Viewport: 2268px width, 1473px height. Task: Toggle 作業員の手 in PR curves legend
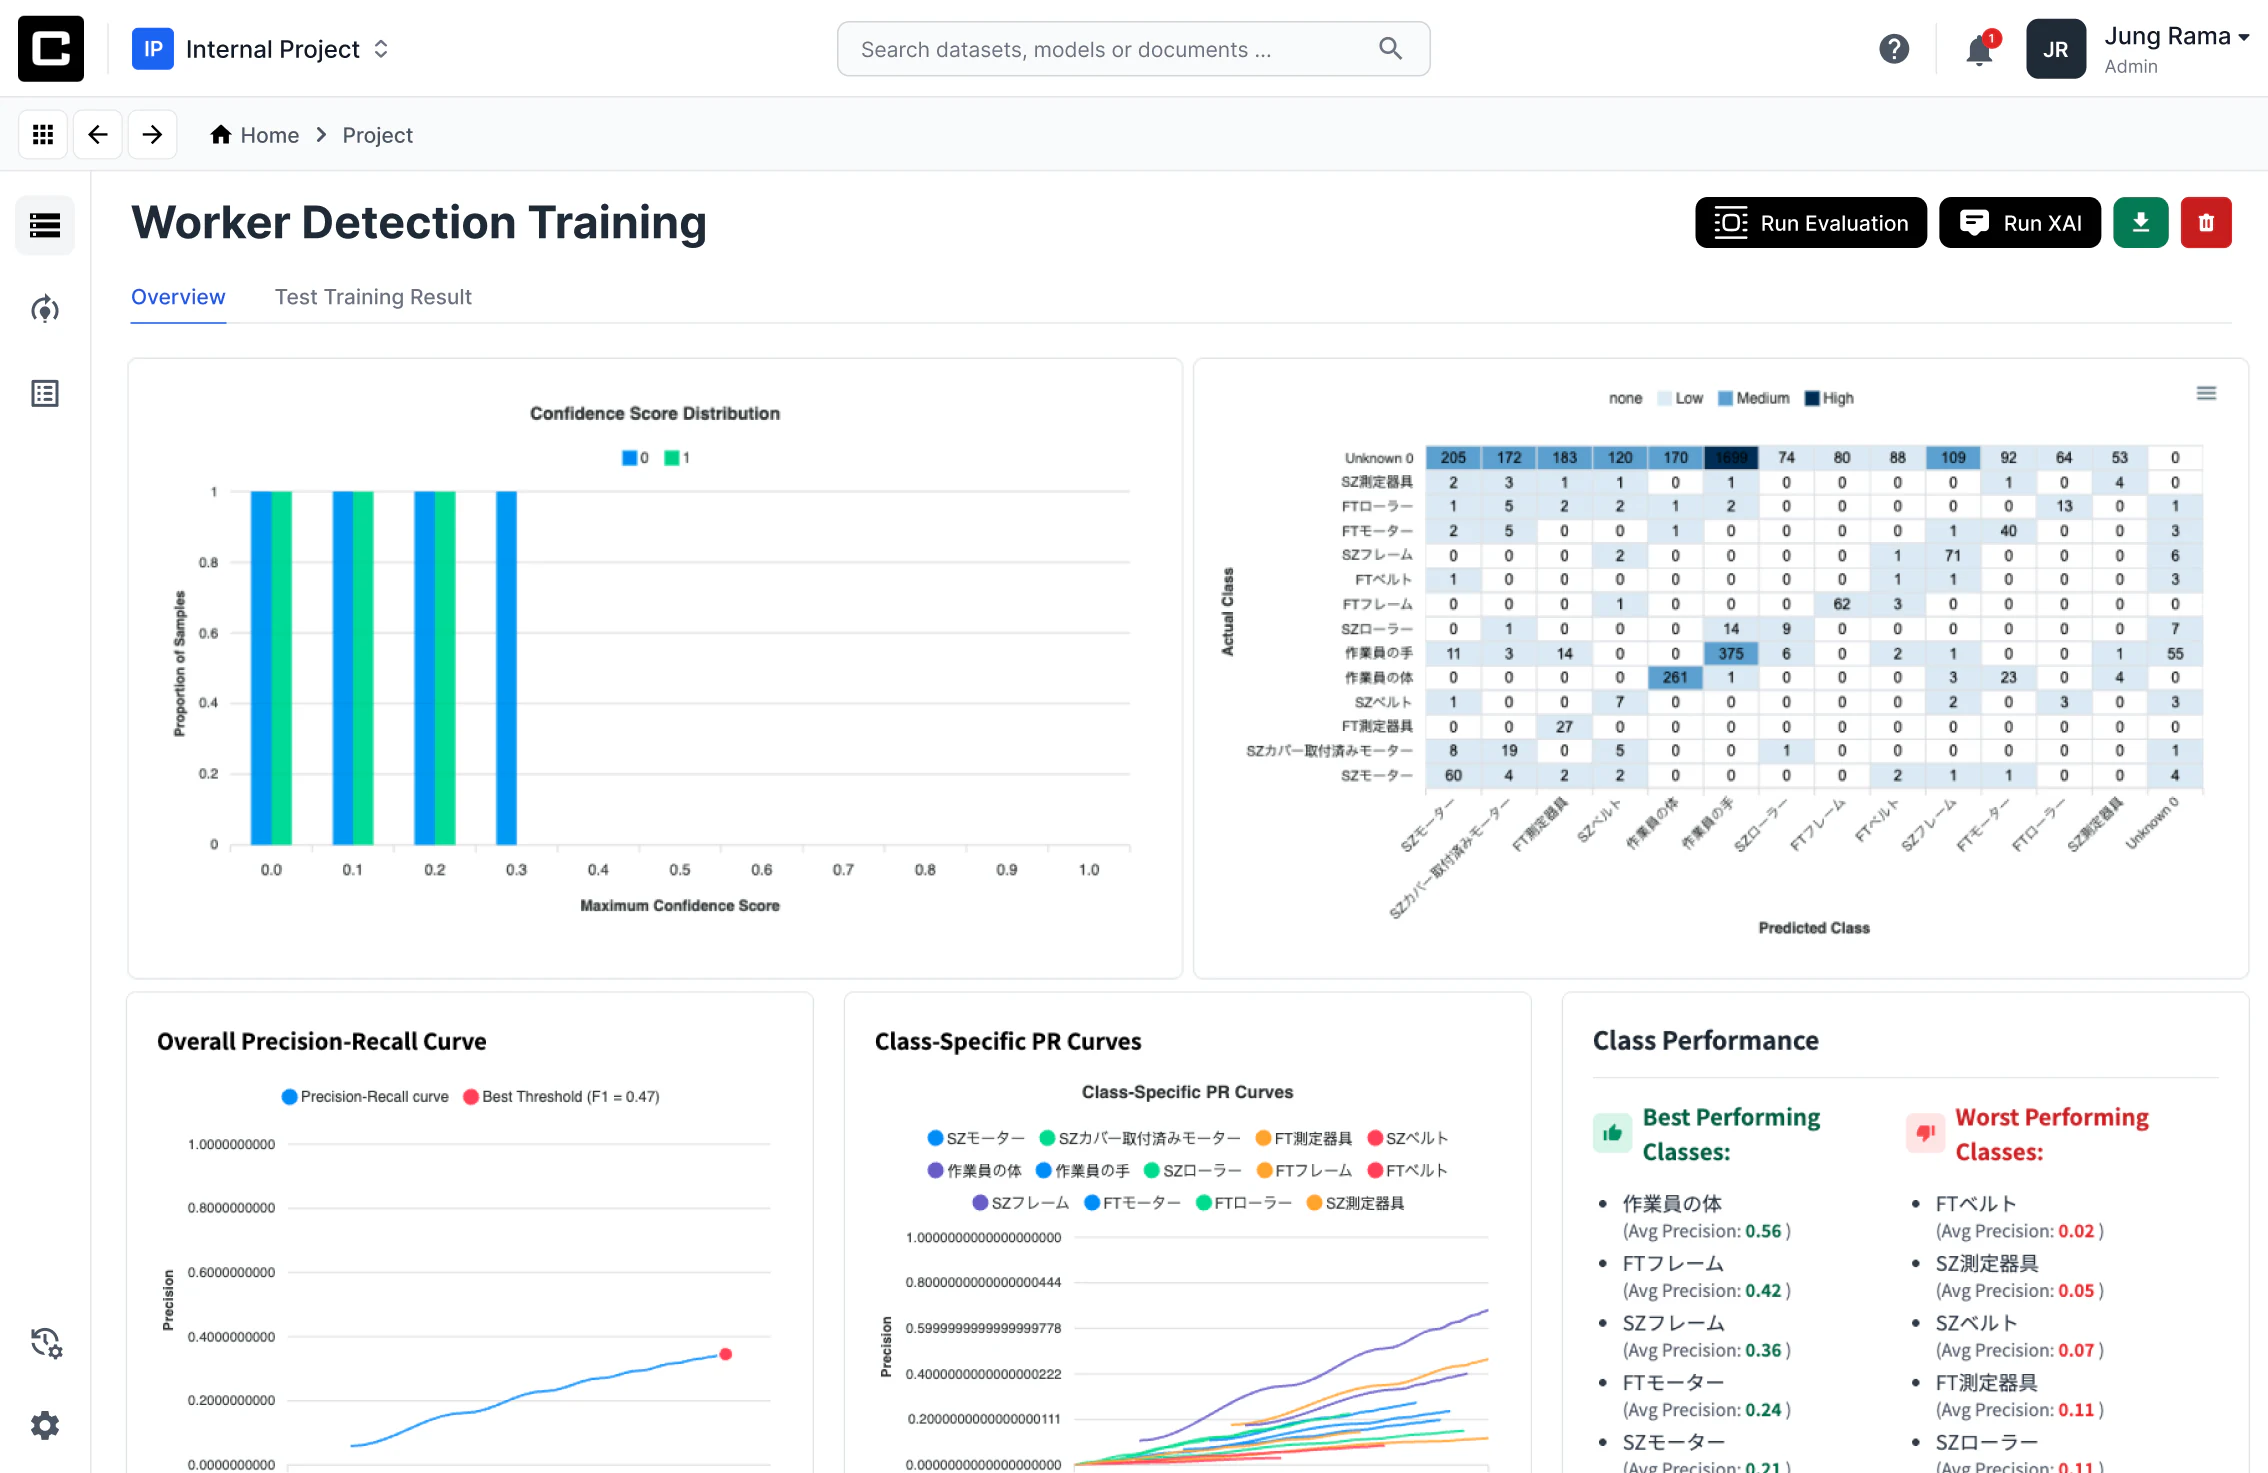click(1083, 1170)
